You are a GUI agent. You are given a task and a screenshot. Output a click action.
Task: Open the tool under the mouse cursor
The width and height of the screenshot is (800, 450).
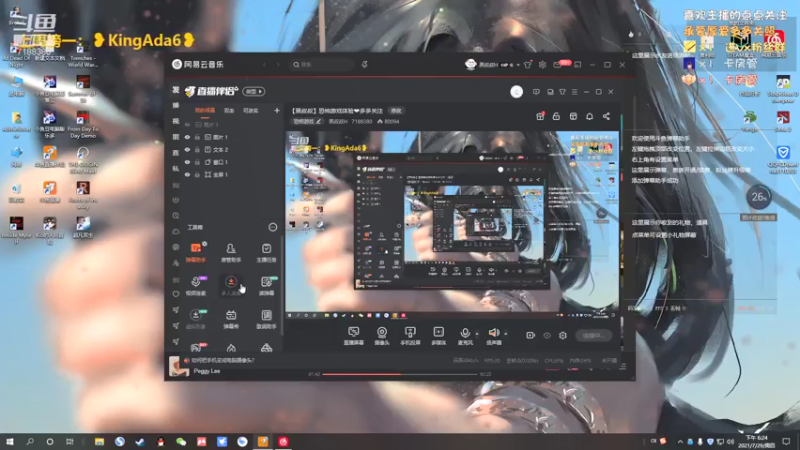[231, 286]
